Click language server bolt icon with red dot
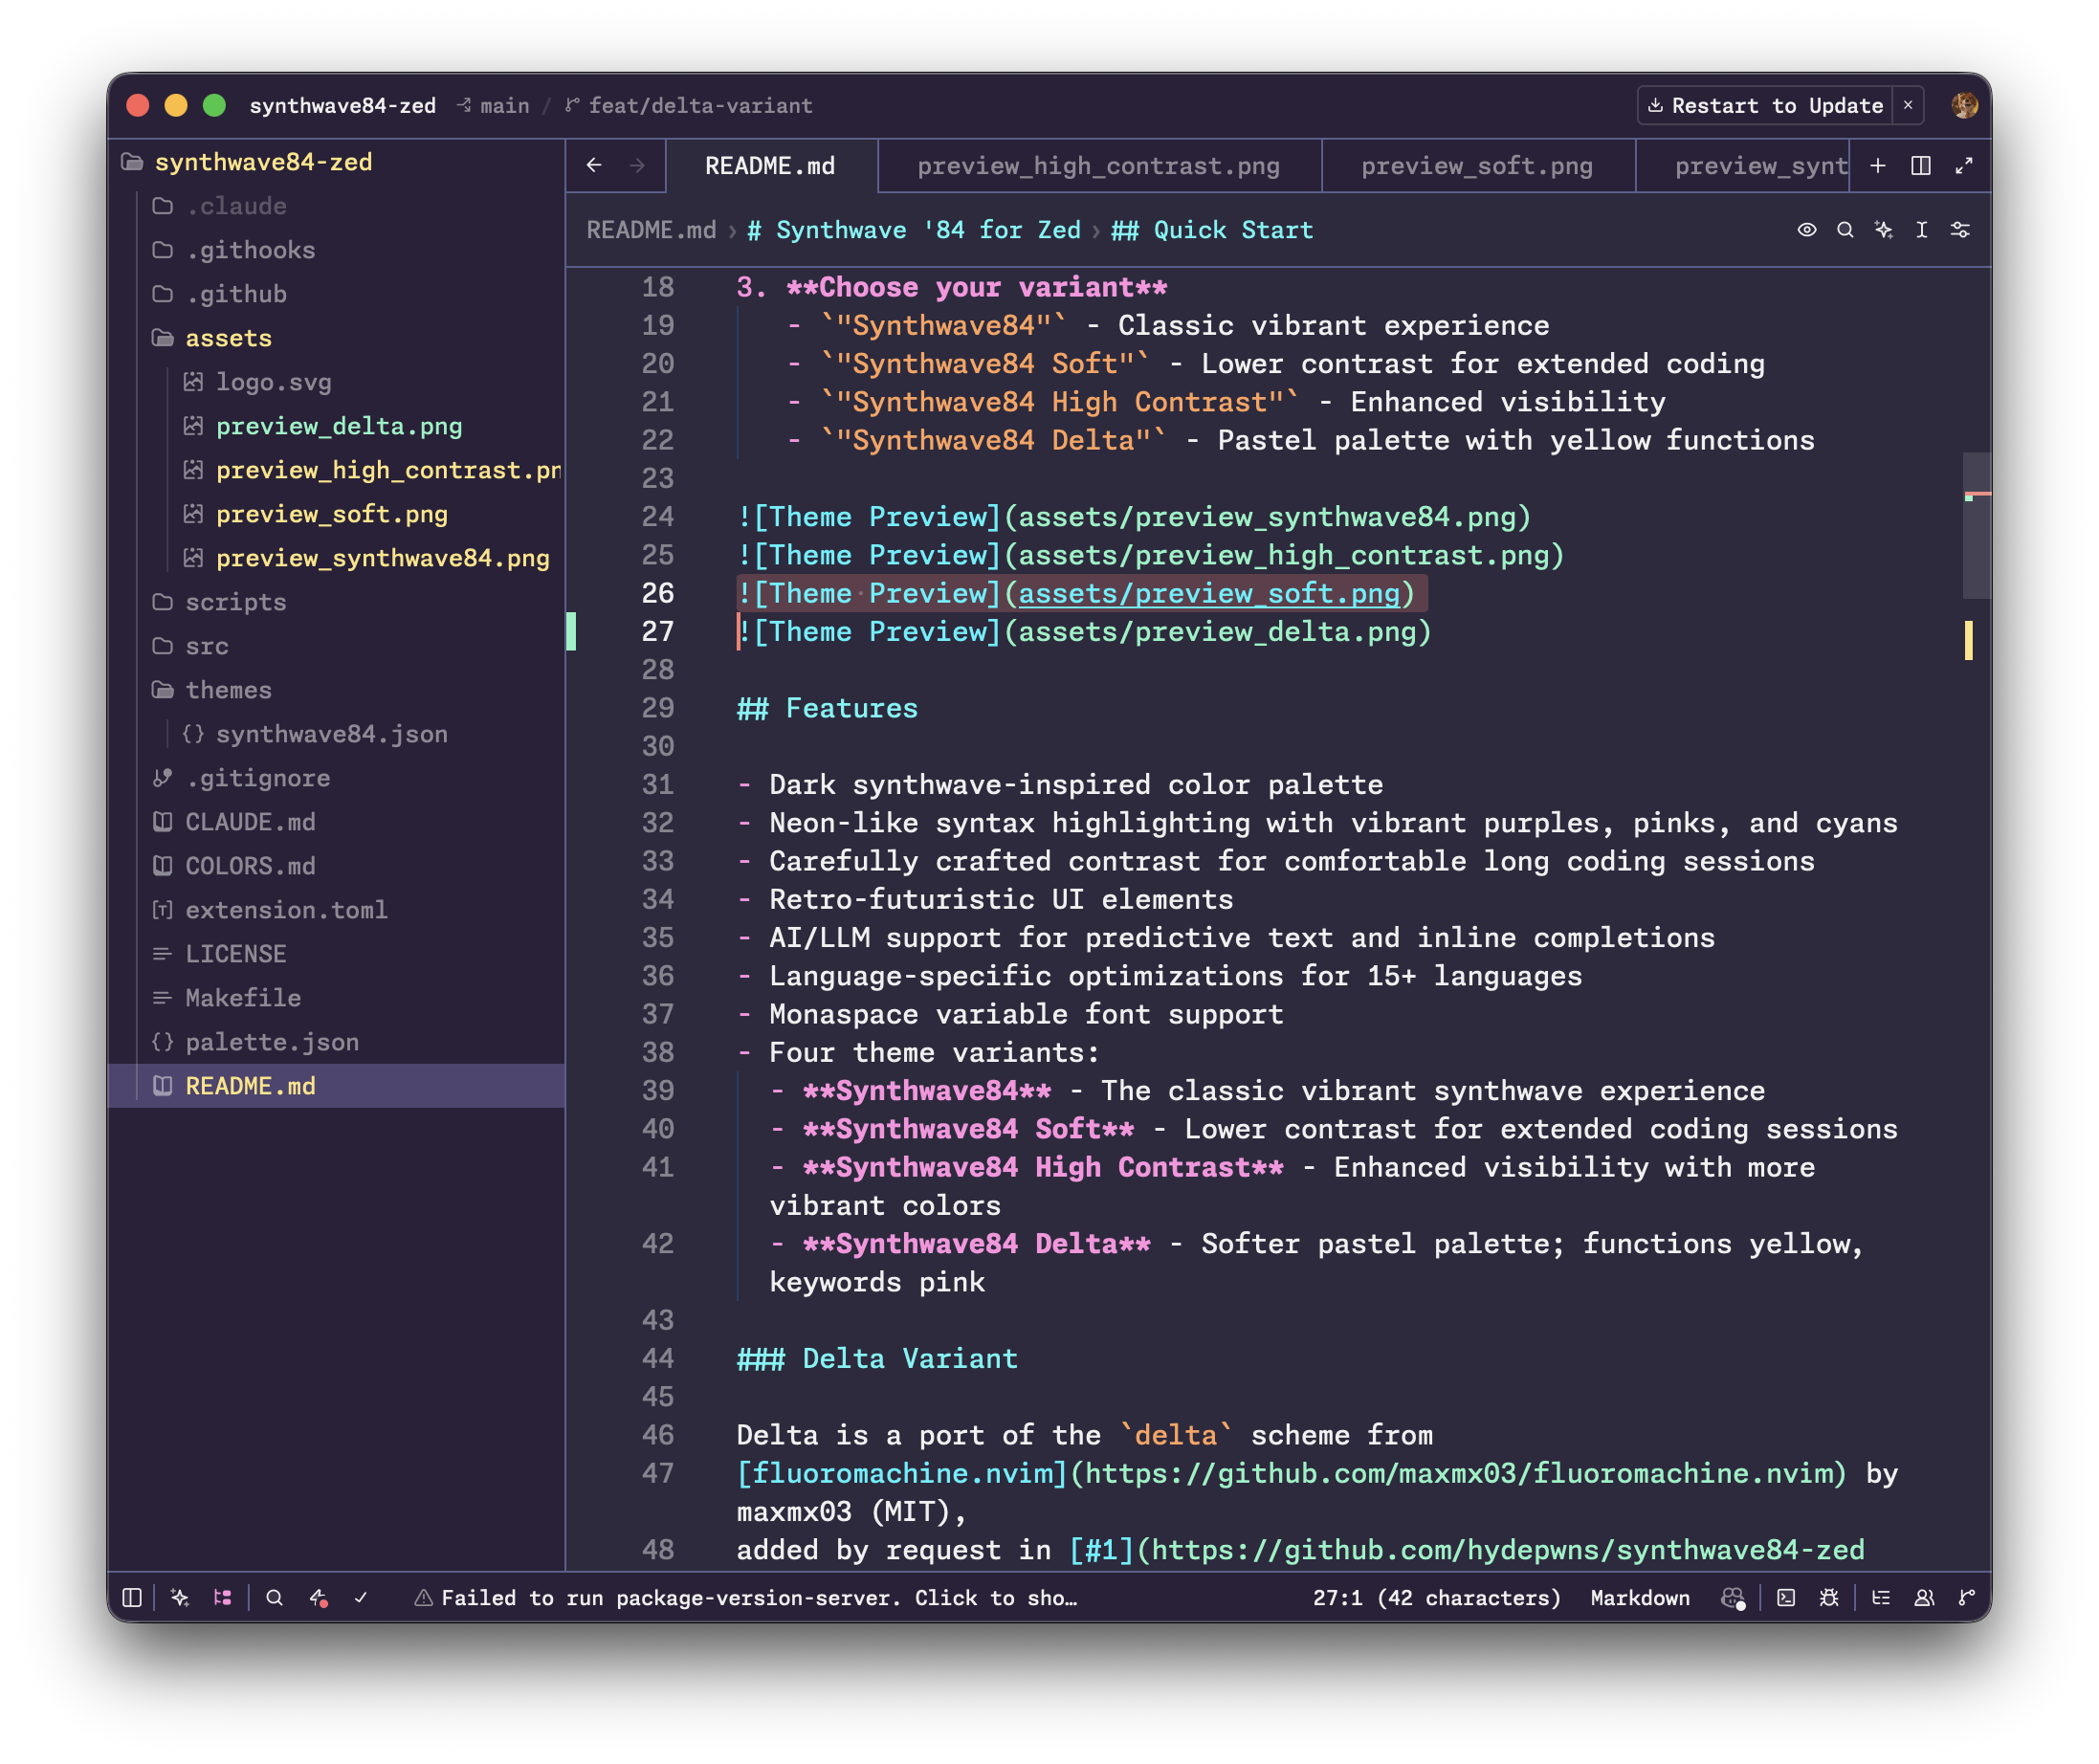Viewport: 2099px width, 1764px height. tap(318, 1598)
